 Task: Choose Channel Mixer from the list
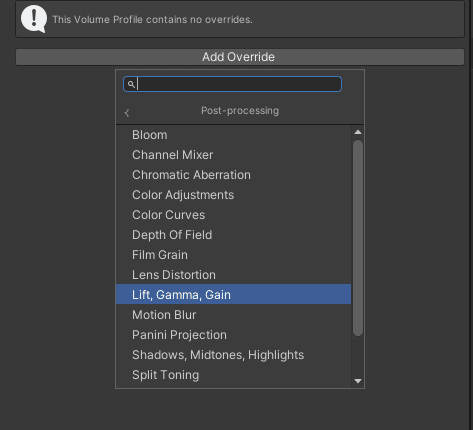coord(233,155)
